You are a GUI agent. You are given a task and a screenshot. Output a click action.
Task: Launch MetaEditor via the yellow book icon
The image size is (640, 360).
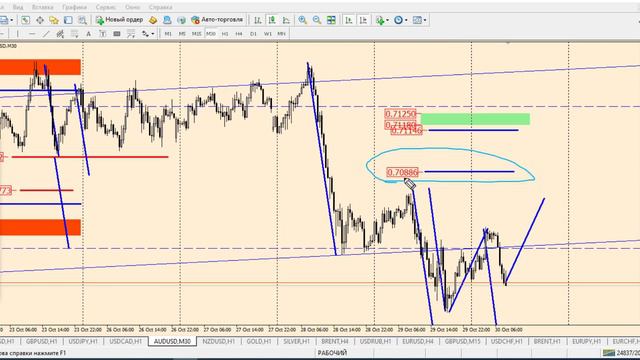pos(153,20)
